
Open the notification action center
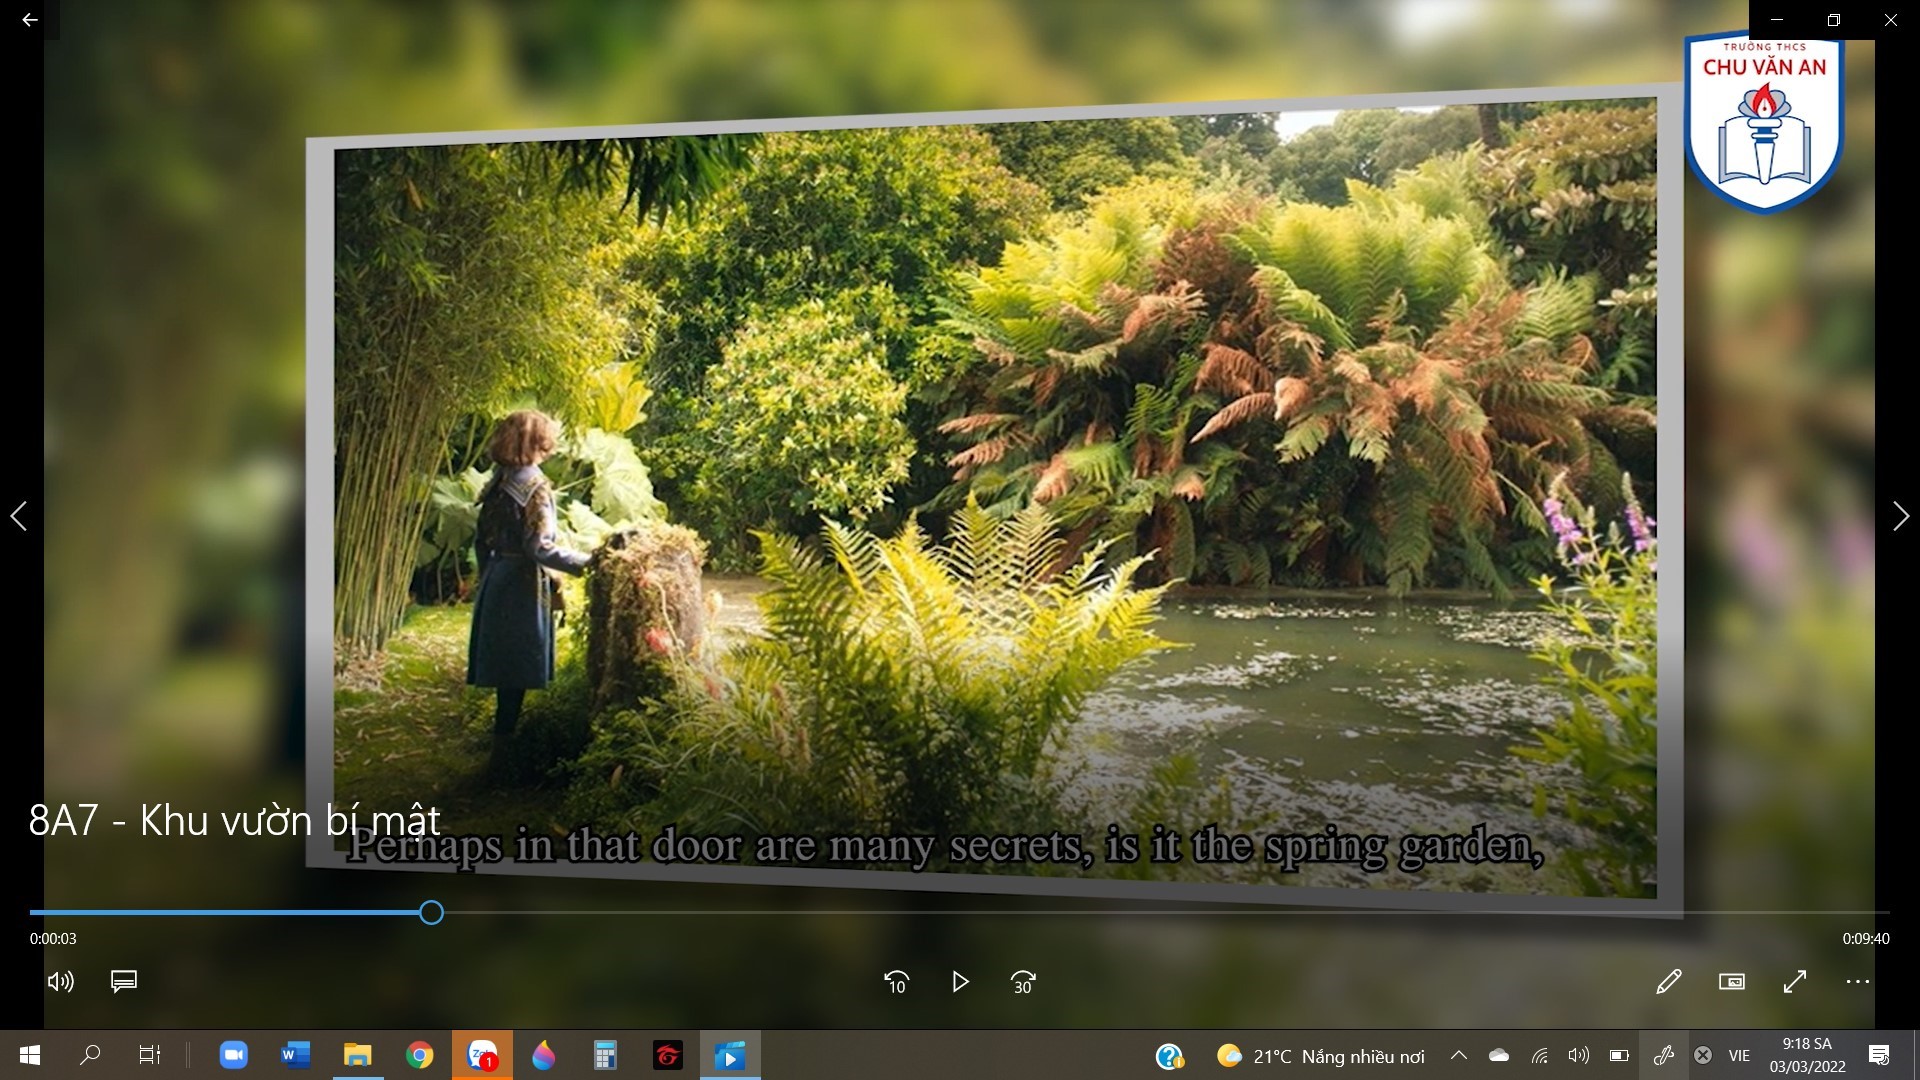1879,1055
